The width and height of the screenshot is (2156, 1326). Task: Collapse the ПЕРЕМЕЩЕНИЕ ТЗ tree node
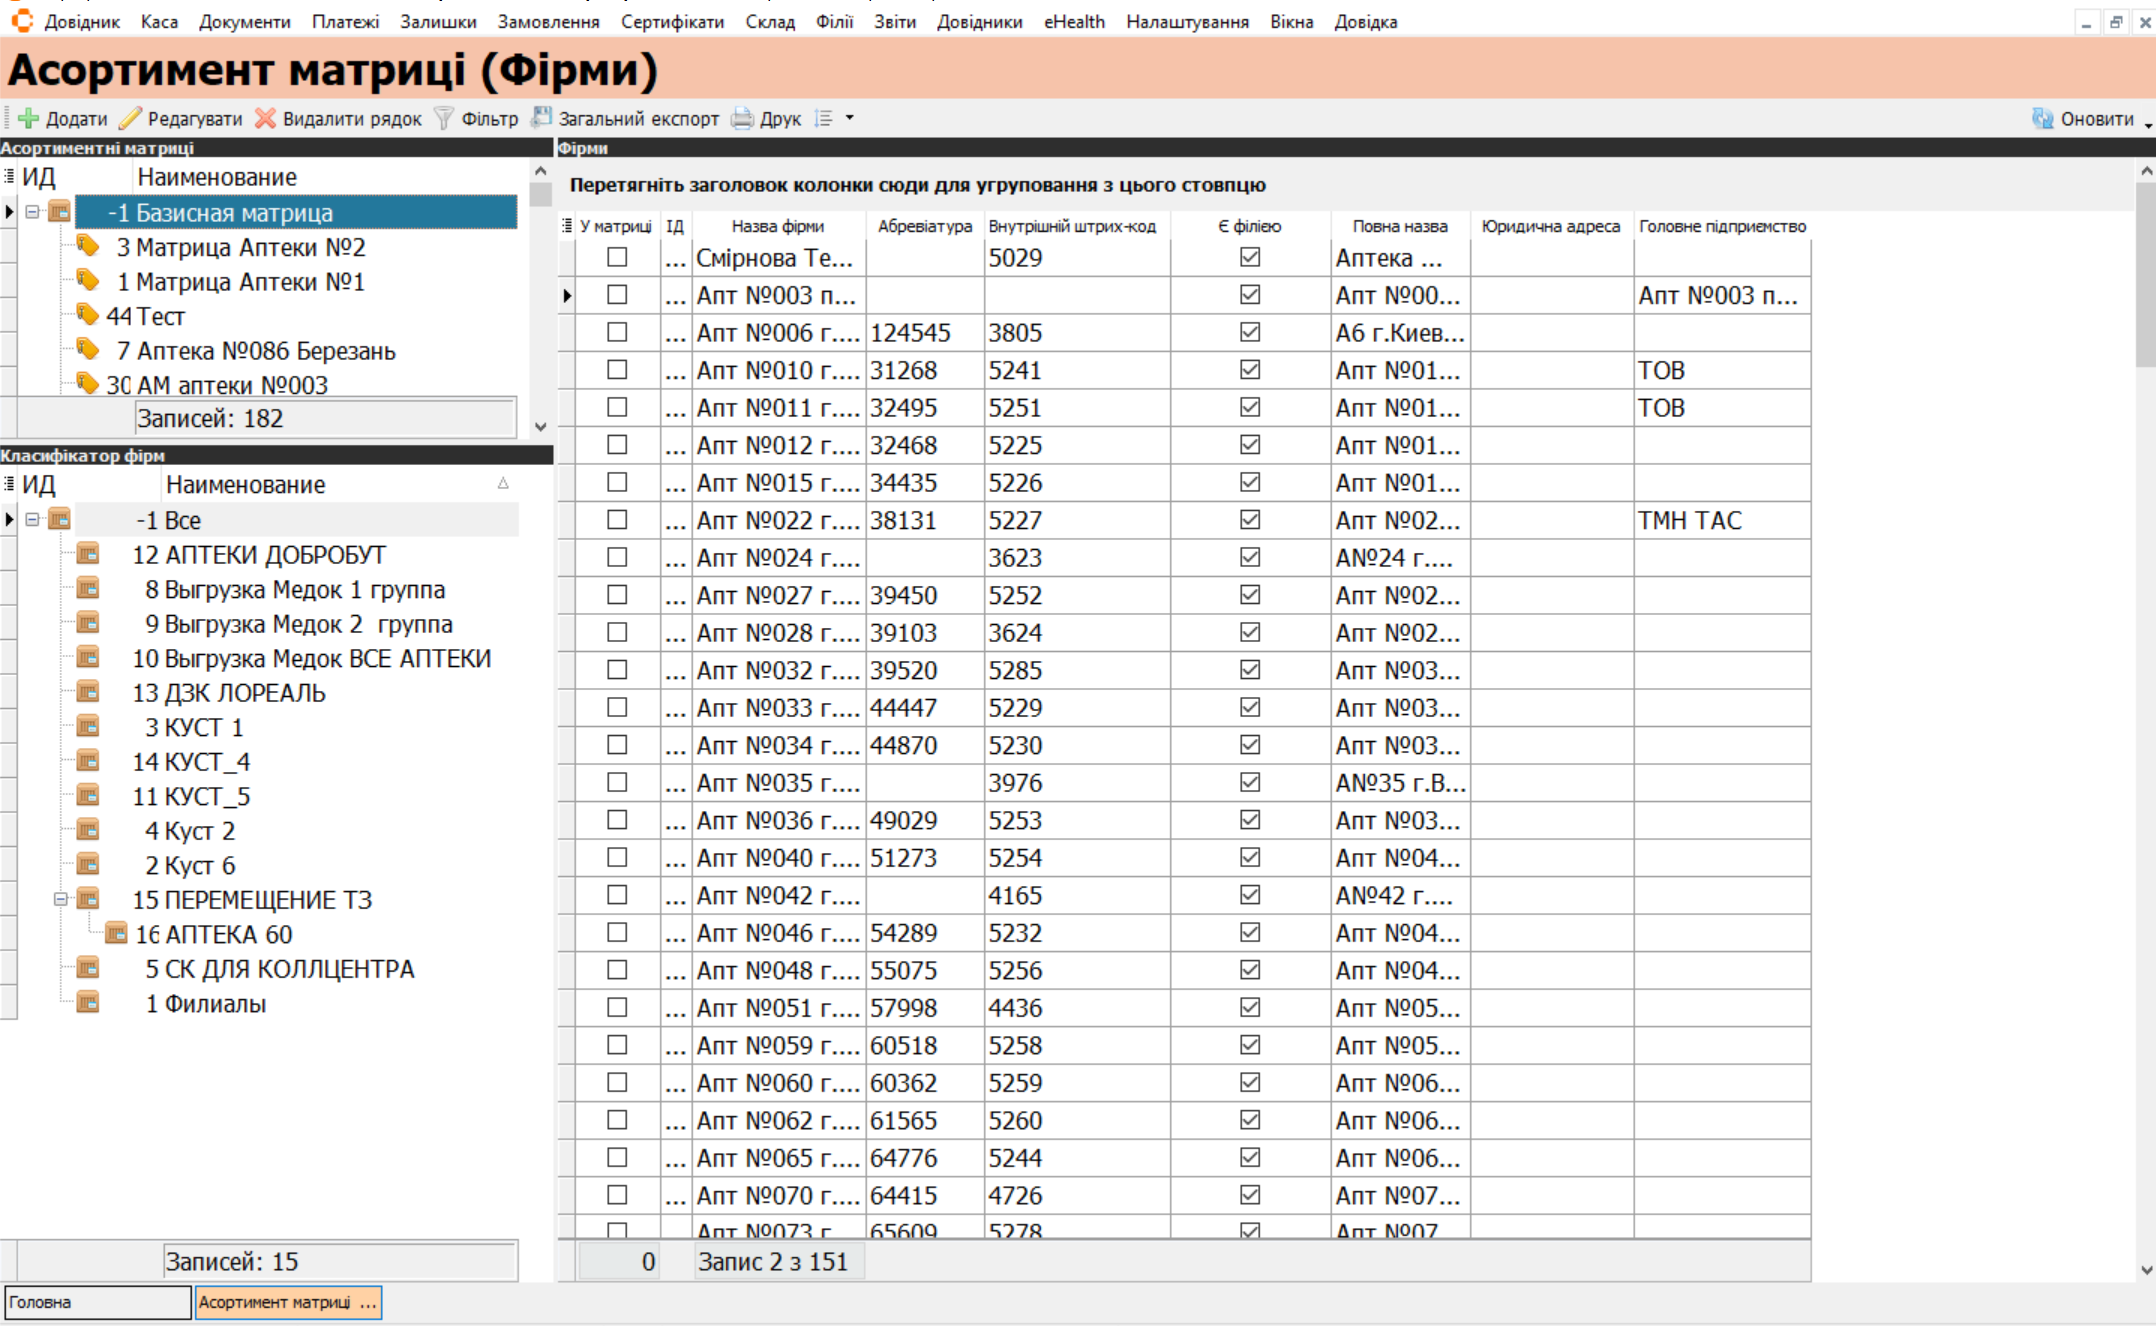[x=60, y=899]
